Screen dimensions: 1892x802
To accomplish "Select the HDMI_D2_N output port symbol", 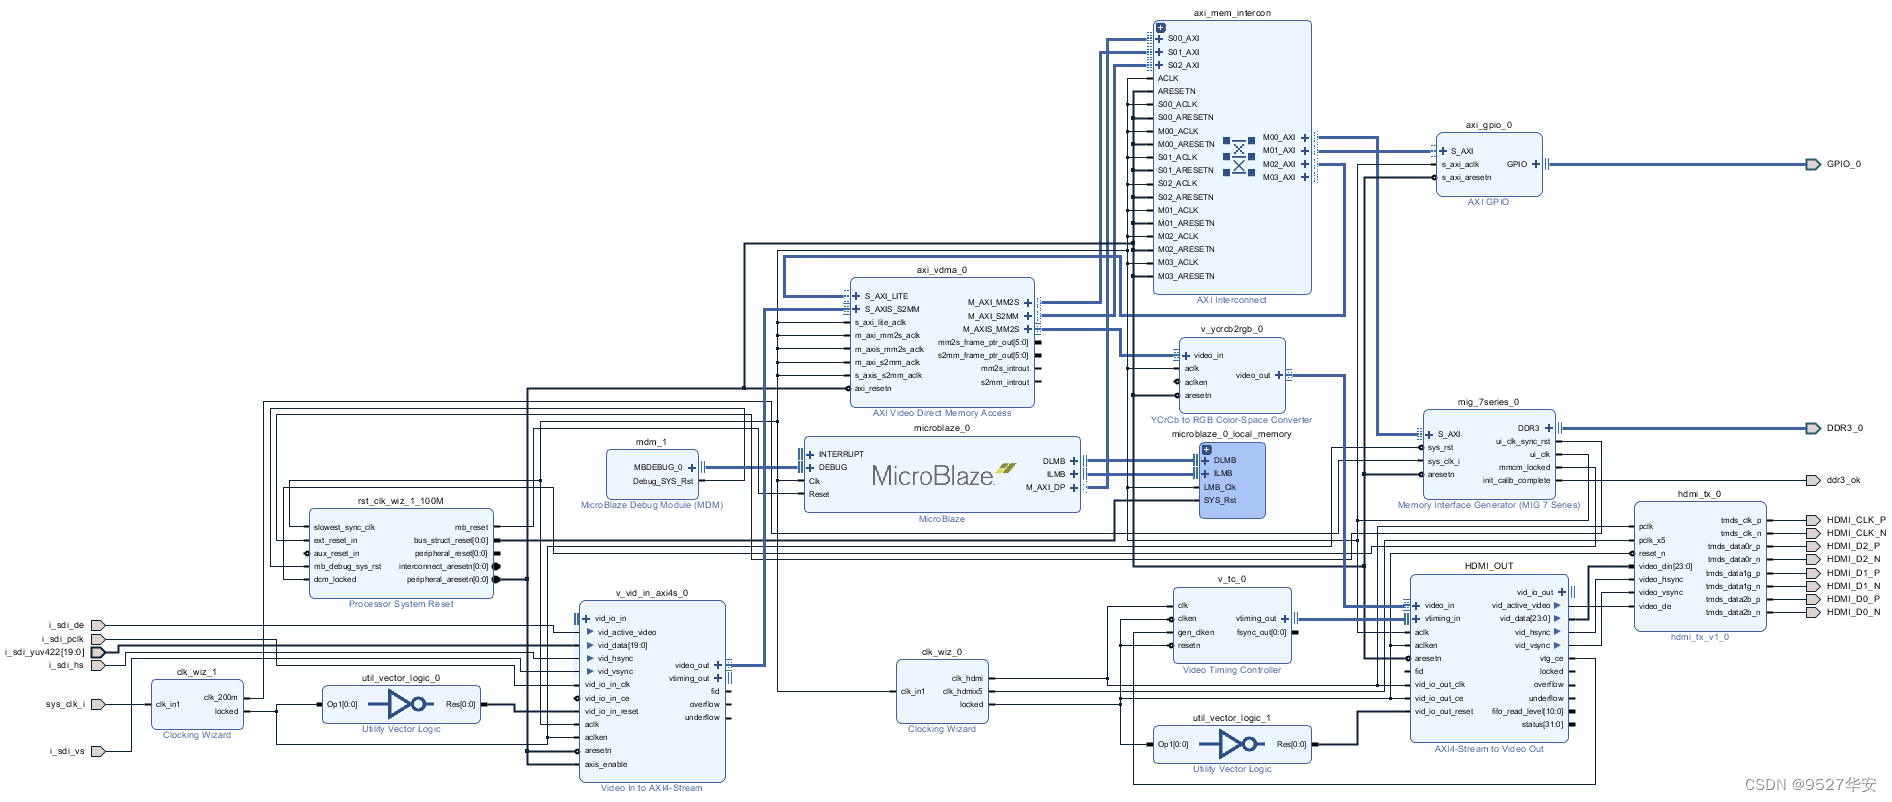I will [1813, 559].
